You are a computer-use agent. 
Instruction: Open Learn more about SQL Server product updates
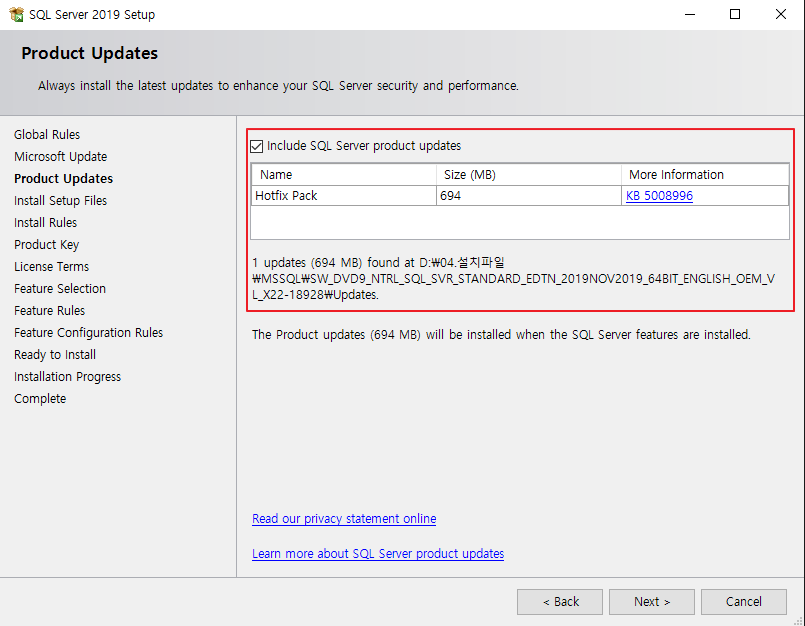tap(378, 554)
